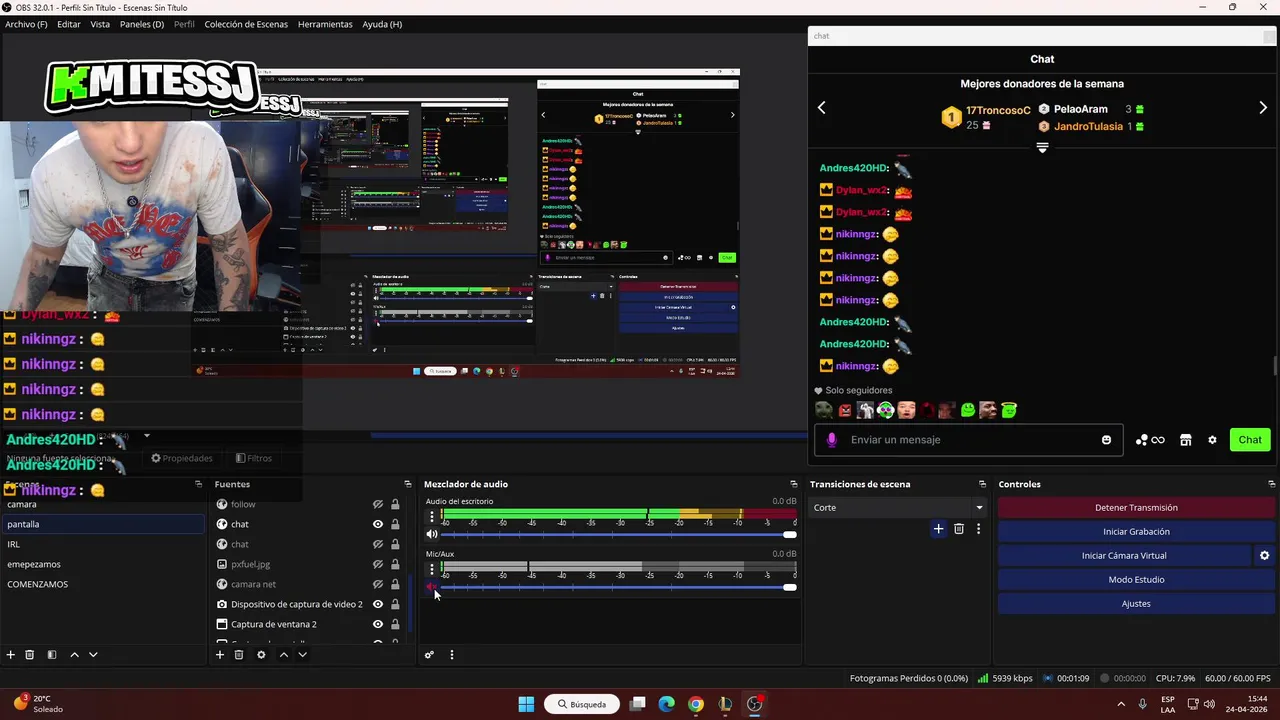Open the Editar menu
Image resolution: width=1280 pixels, height=720 pixels.
69,24
